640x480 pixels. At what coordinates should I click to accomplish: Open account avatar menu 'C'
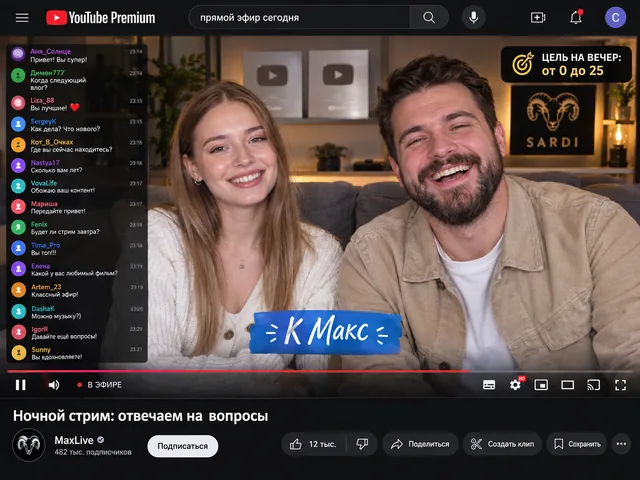[615, 18]
